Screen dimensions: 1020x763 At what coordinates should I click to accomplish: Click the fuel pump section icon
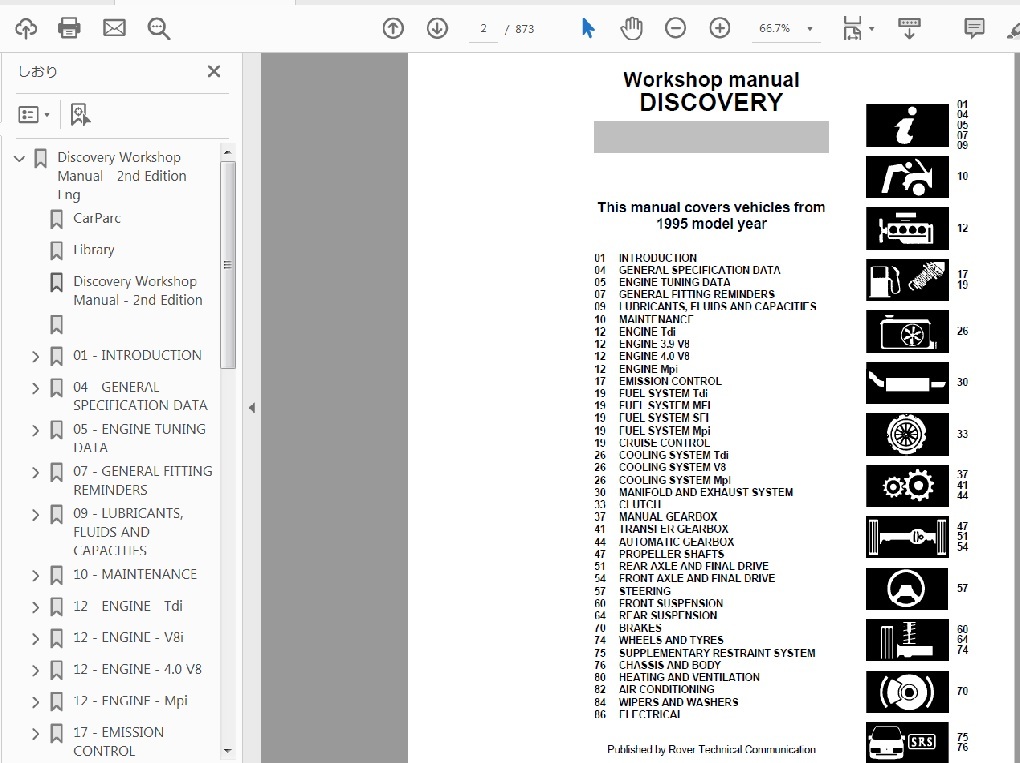pos(907,280)
